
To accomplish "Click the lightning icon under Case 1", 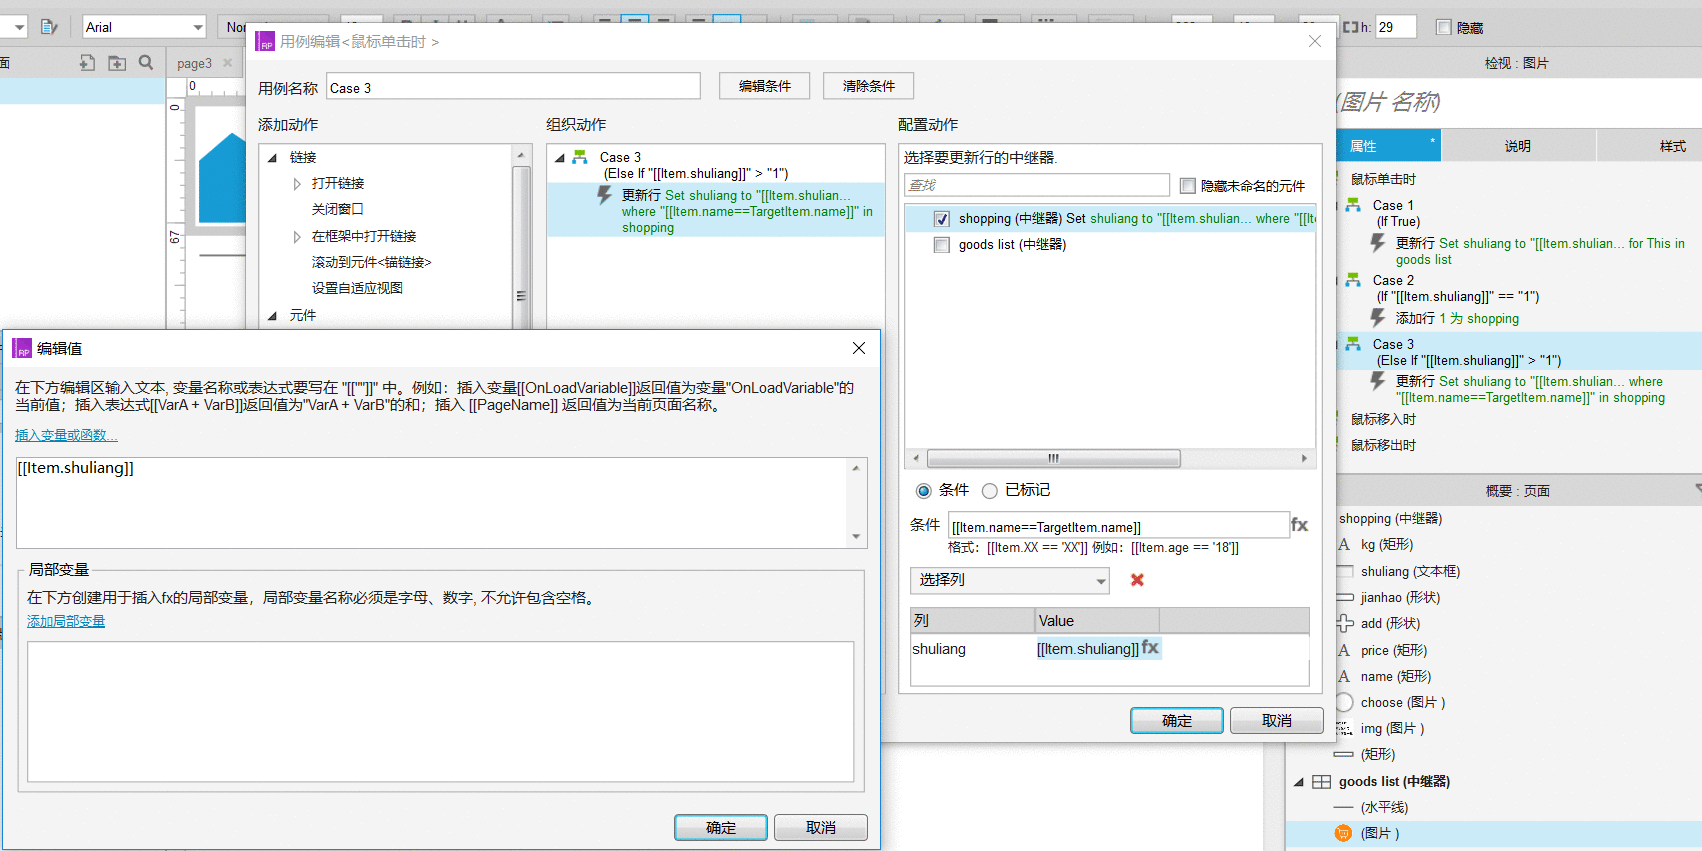I will point(1378,244).
